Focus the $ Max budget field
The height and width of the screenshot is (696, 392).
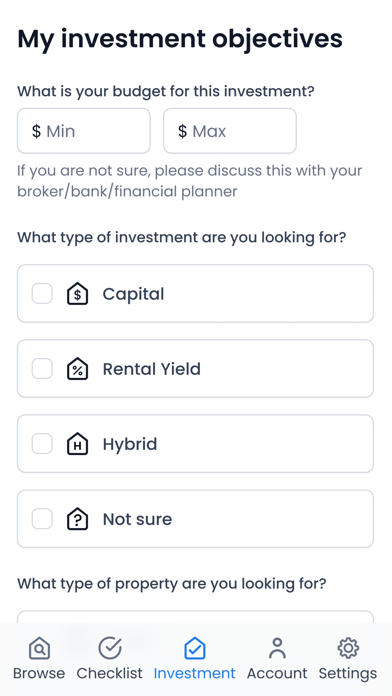(x=230, y=131)
